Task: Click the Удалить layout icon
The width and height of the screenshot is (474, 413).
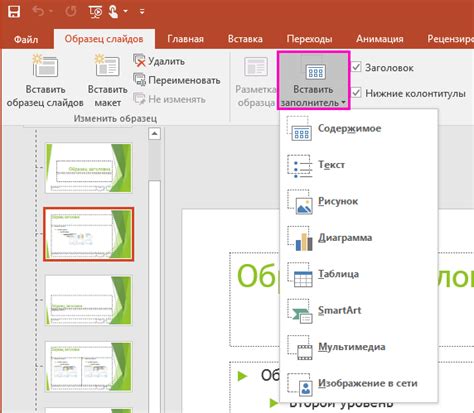Action: coord(139,61)
